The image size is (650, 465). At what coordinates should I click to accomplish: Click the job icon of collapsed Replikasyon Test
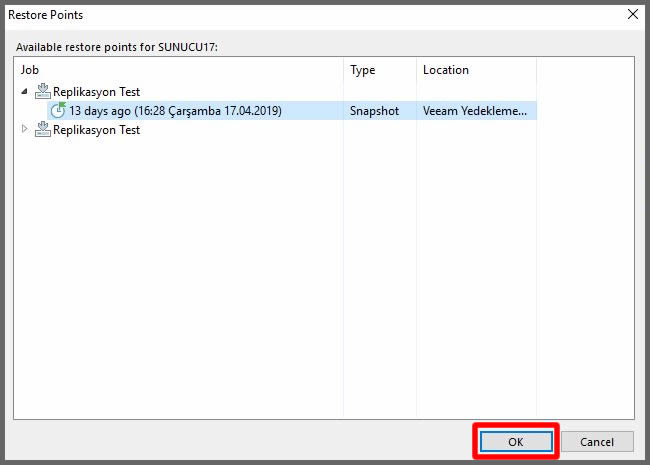42,130
